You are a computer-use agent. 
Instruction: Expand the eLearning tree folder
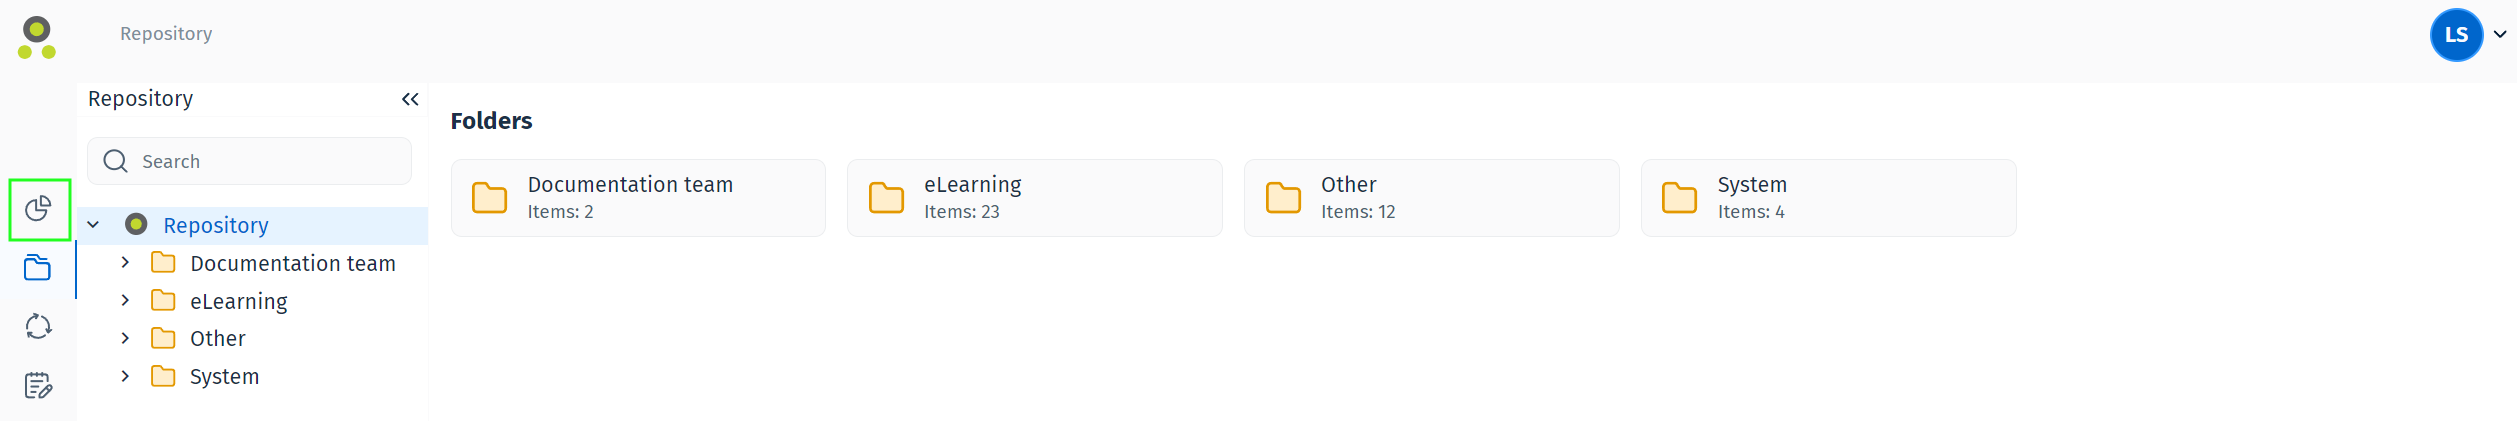[x=125, y=301]
